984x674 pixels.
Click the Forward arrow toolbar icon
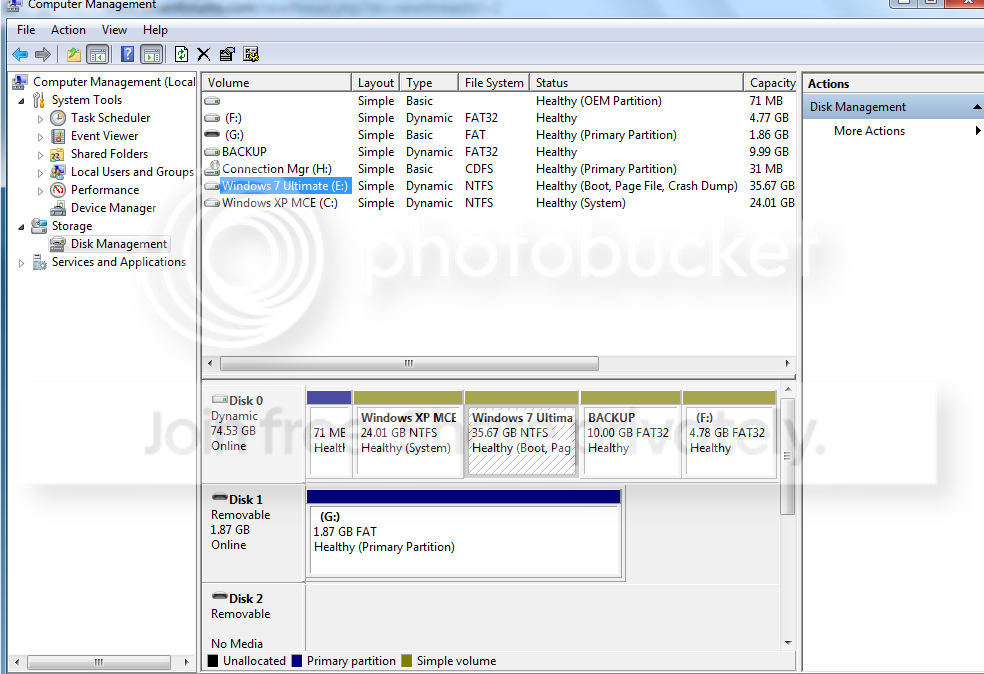(43, 55)
